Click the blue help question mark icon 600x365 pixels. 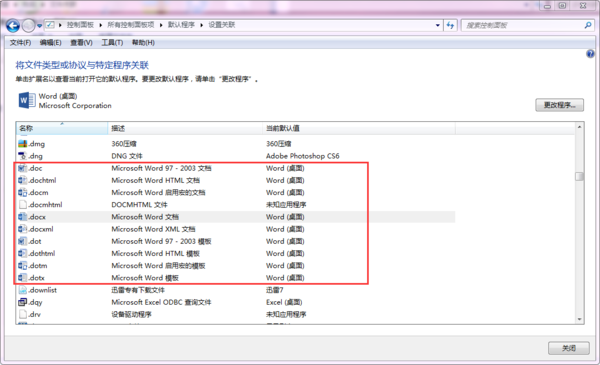(590, 54)
